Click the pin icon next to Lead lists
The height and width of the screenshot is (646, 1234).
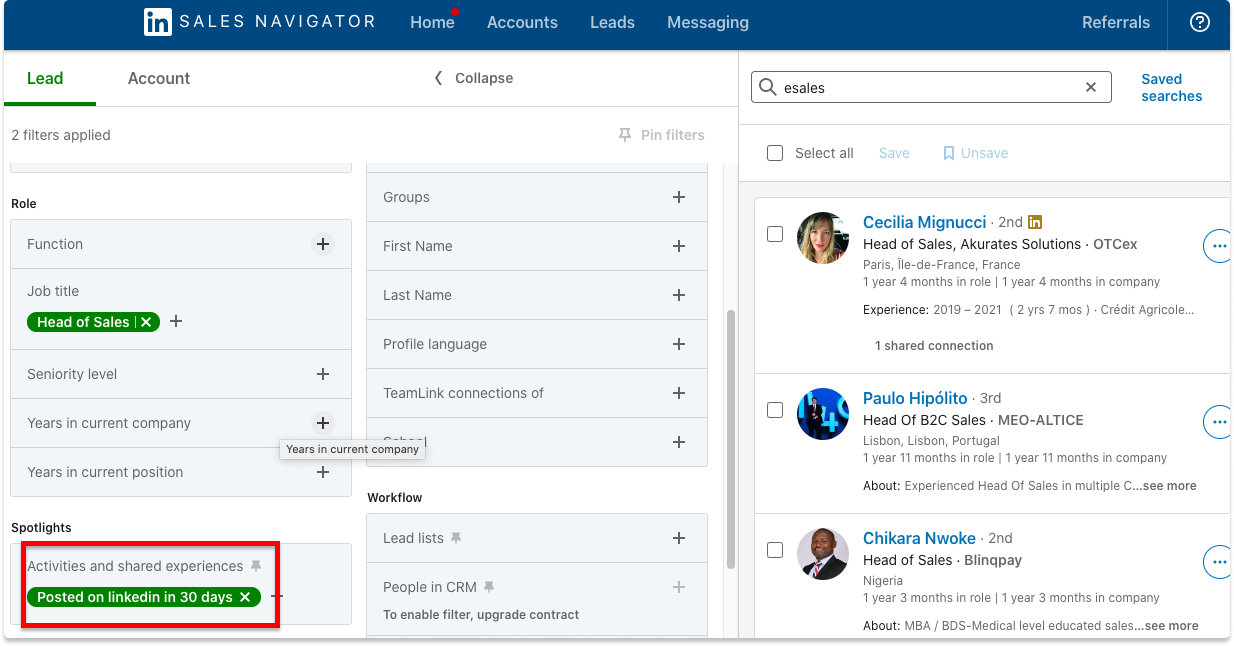click(x=456, y=538)
